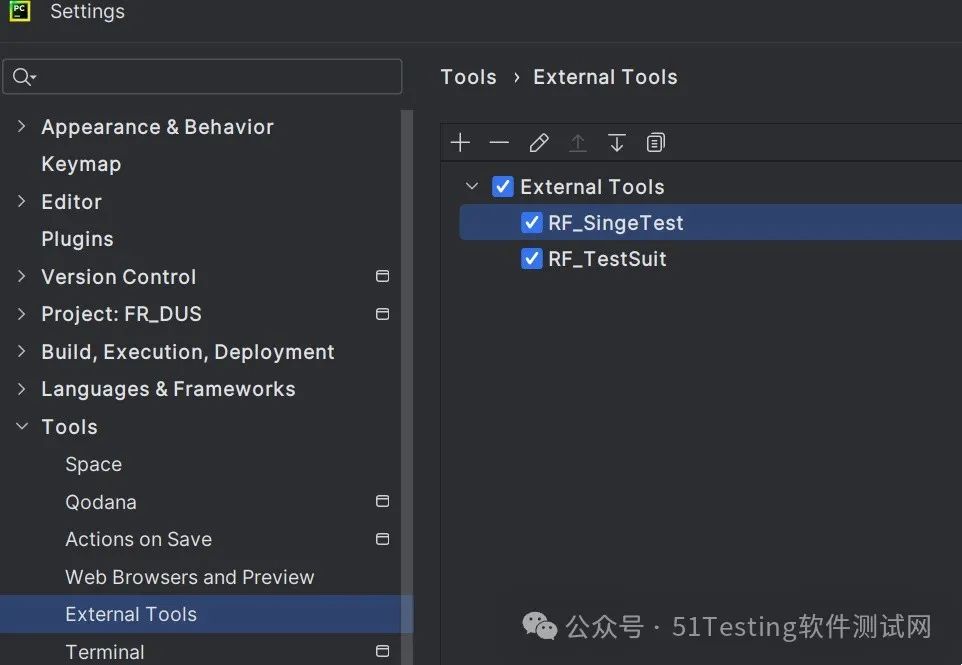Open the Plugins settings page
Image resolution: width=962 pixels, height=665 pixels.
77,239
